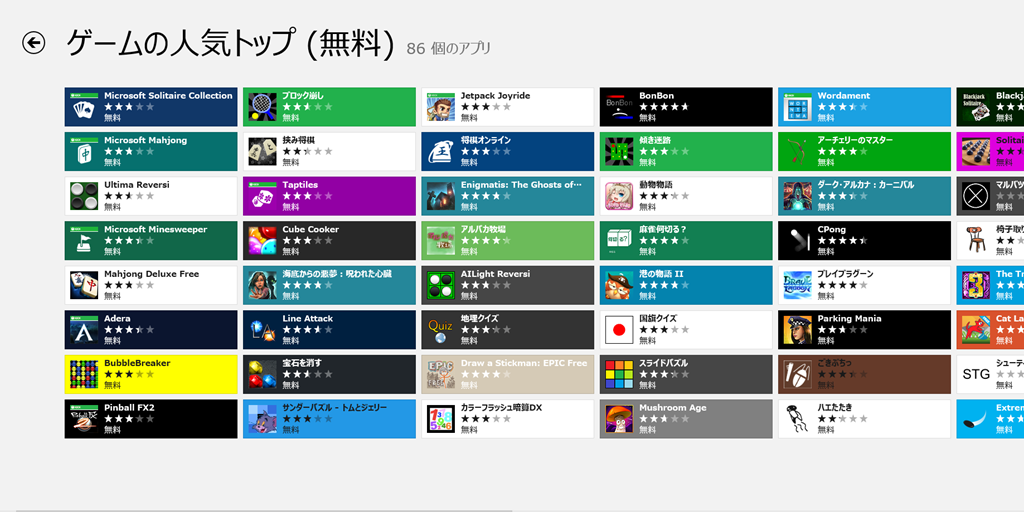Open Microsoft Minesweeper flag icon
Viewport: 1024px width, 512px height.
84,241
